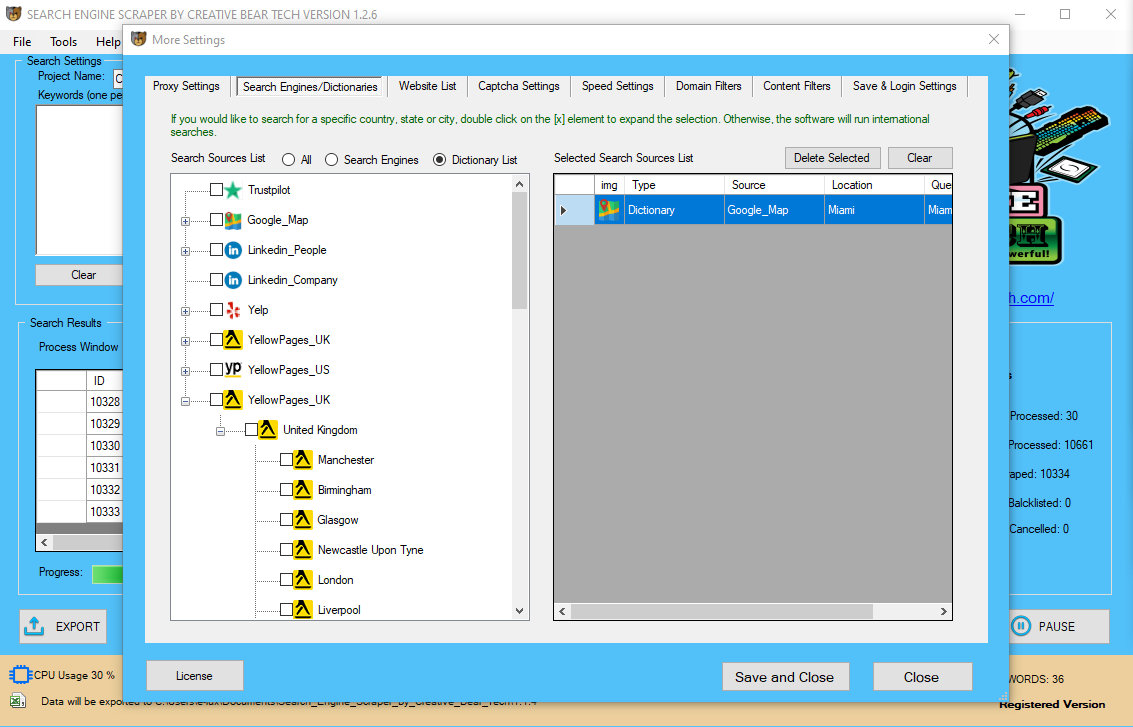This screenshot has height=727, width=1133.
Task: Click the Glasgow yellow pages icon
Action: [x=303, y=520]
